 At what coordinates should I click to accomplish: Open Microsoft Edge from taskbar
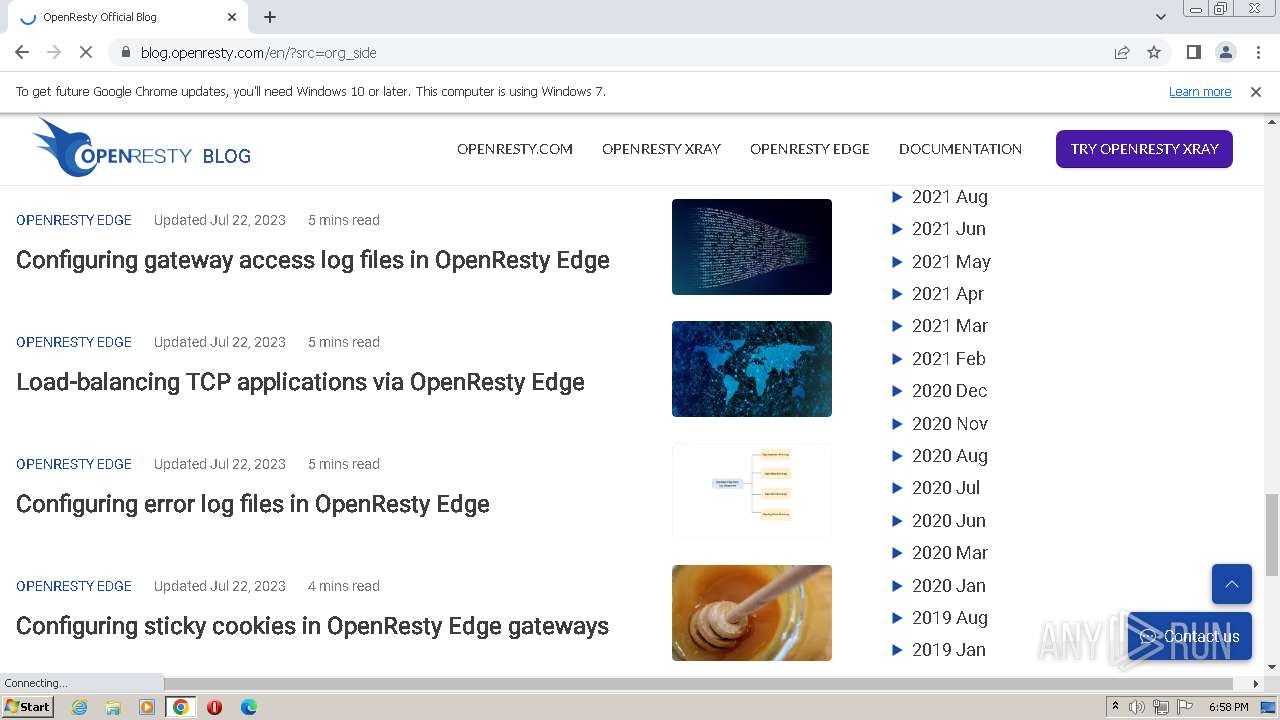[x=249, y=707]
